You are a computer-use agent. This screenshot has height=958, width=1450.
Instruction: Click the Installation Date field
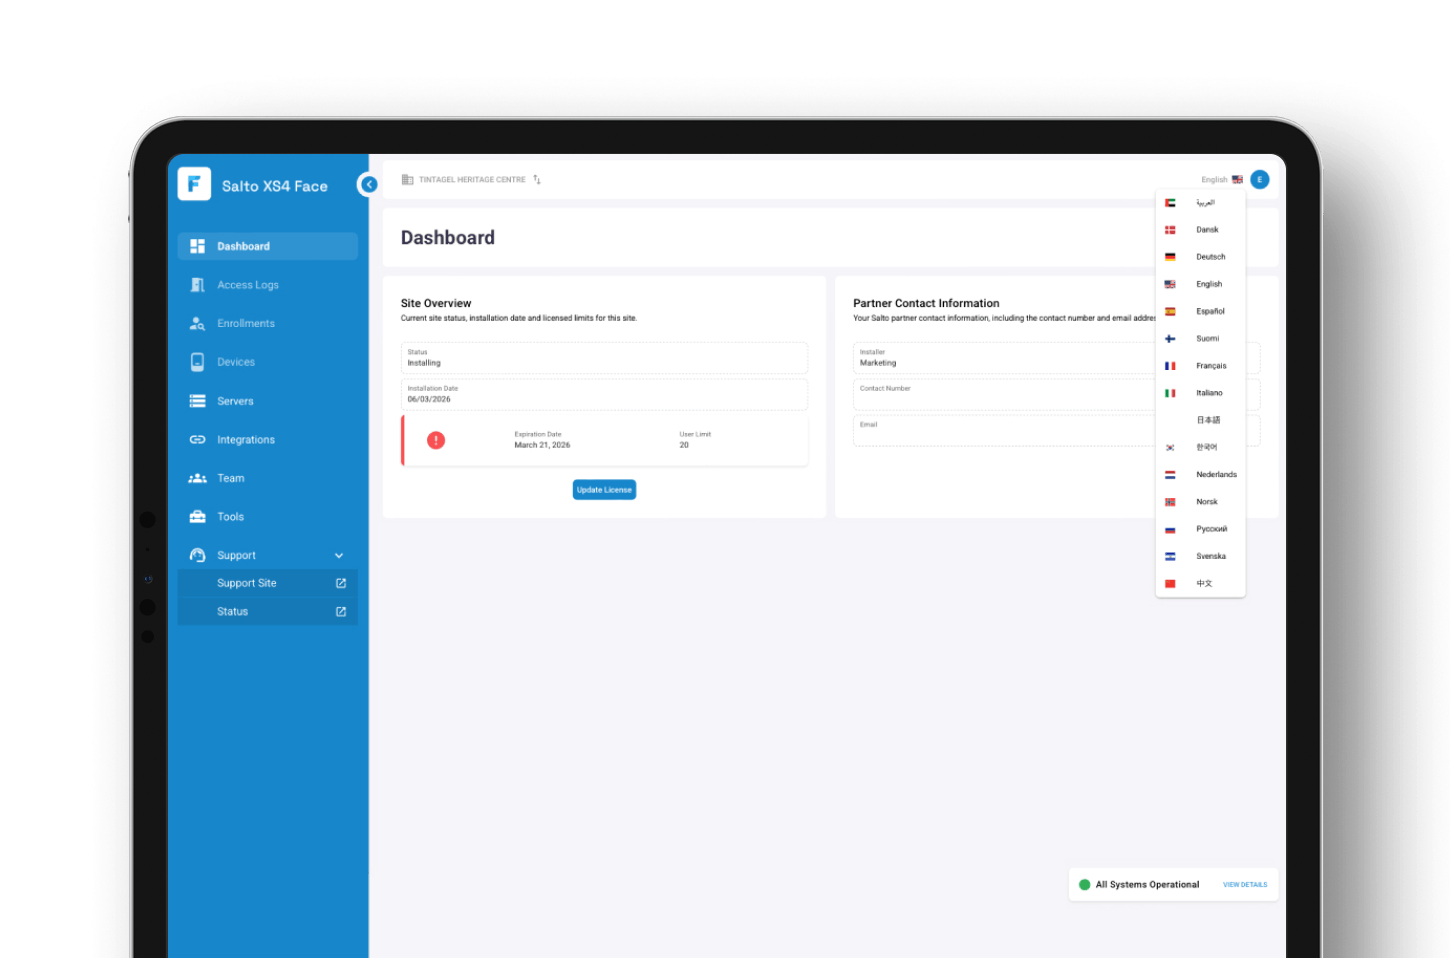click(x=604, y=395)
